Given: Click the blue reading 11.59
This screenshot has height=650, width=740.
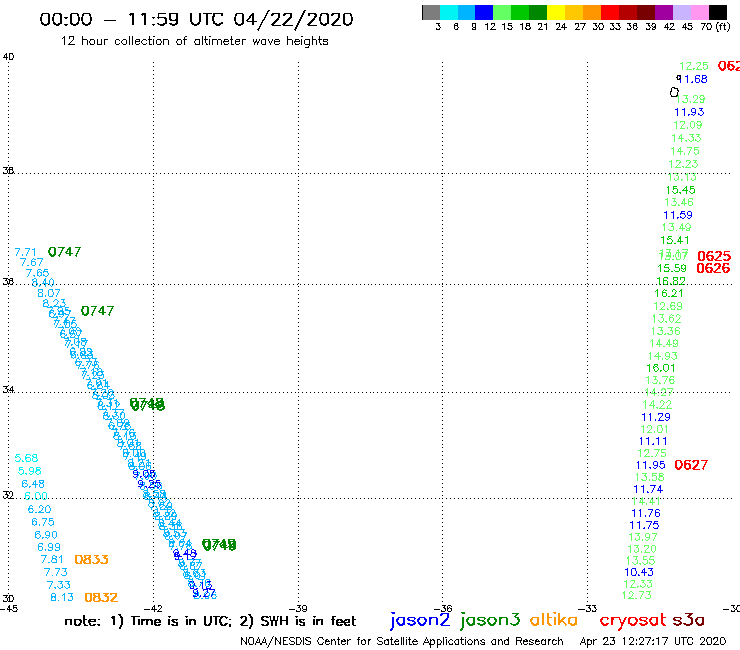Looking at the screenshot, I should [678, 215].
